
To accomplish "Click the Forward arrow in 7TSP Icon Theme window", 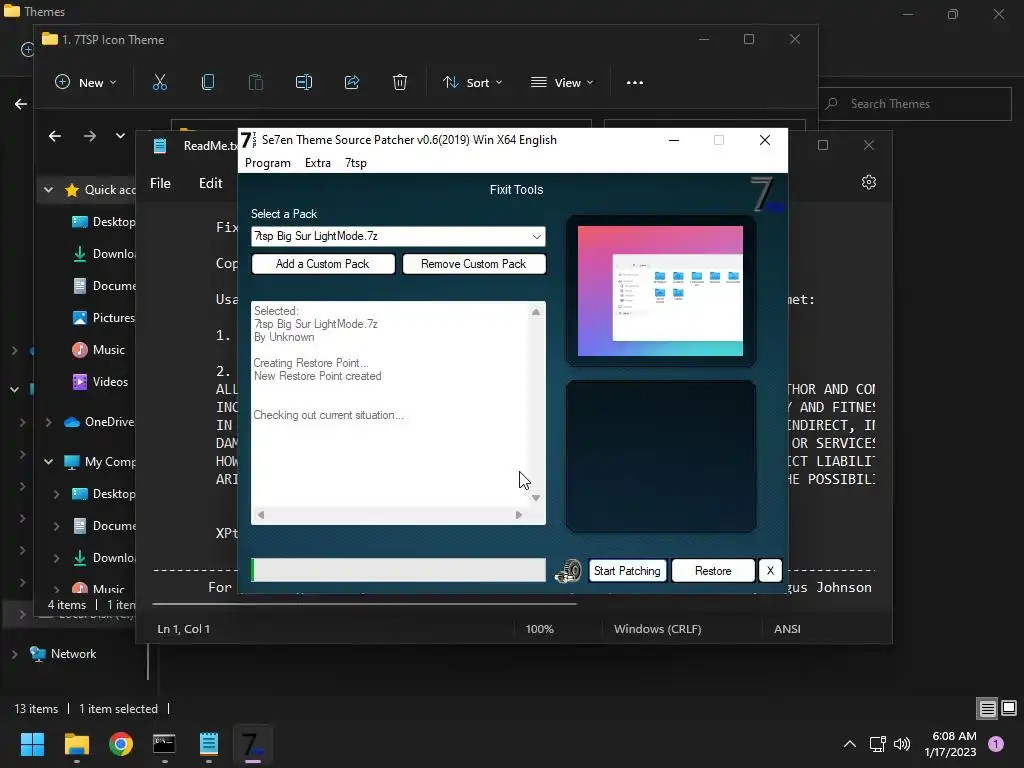I will pos(90,136).
